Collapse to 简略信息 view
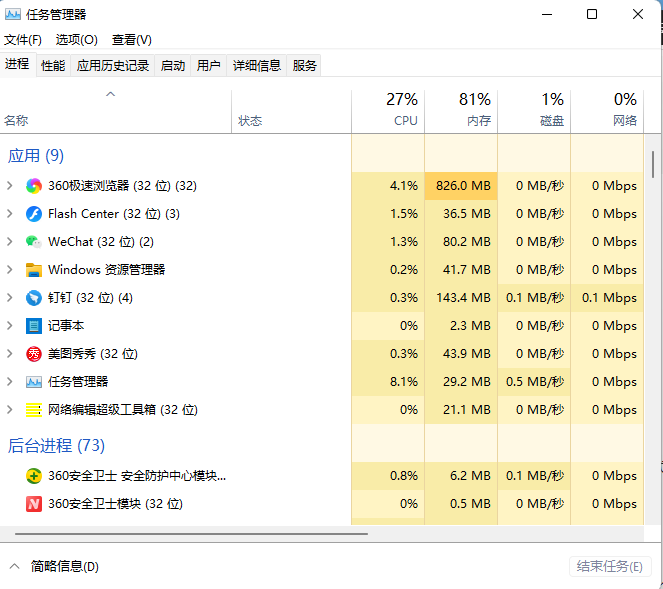Viewport: 663px width, 589px height. coord(56,566)
